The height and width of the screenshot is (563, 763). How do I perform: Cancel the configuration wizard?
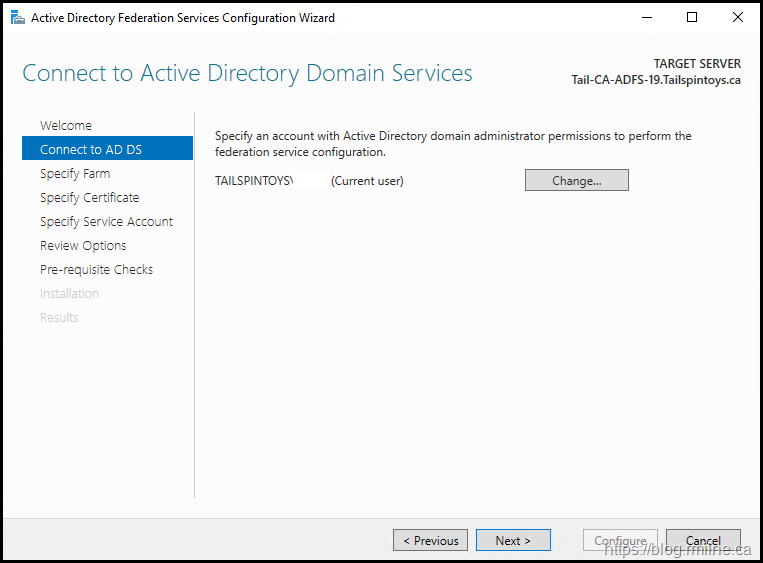coord(703,540)
